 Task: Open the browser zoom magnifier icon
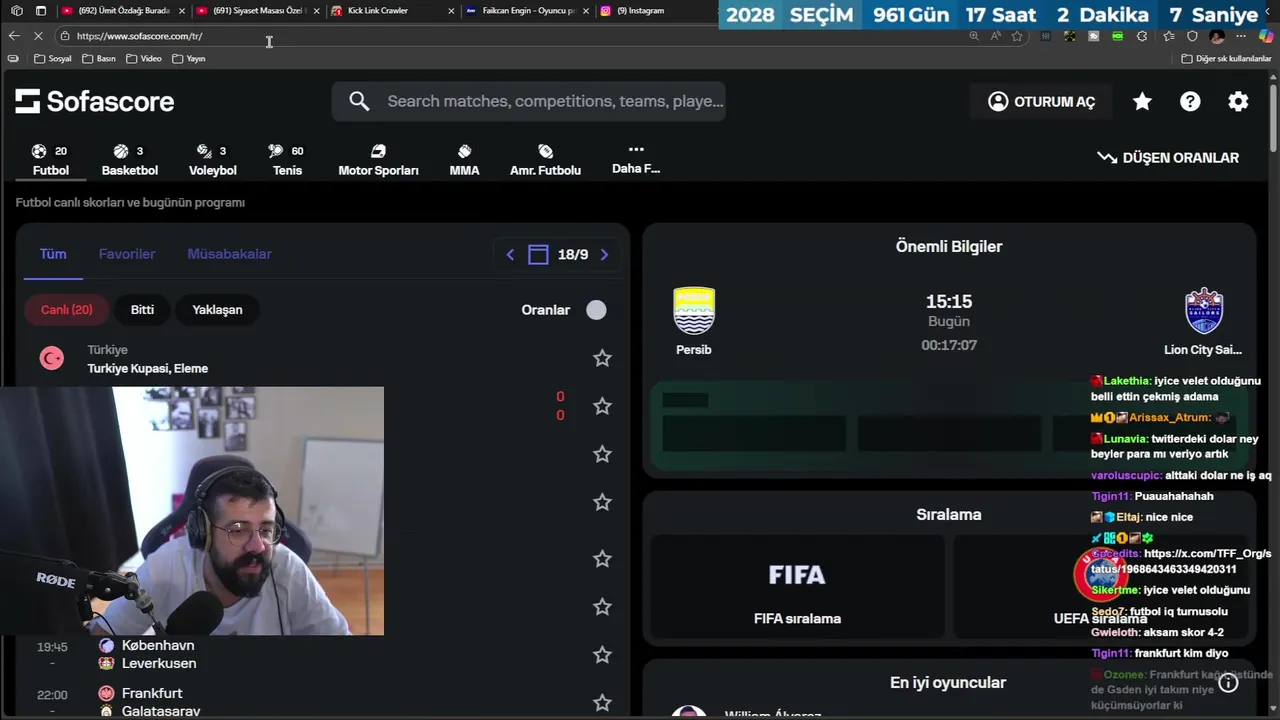[x=974, y=36]
